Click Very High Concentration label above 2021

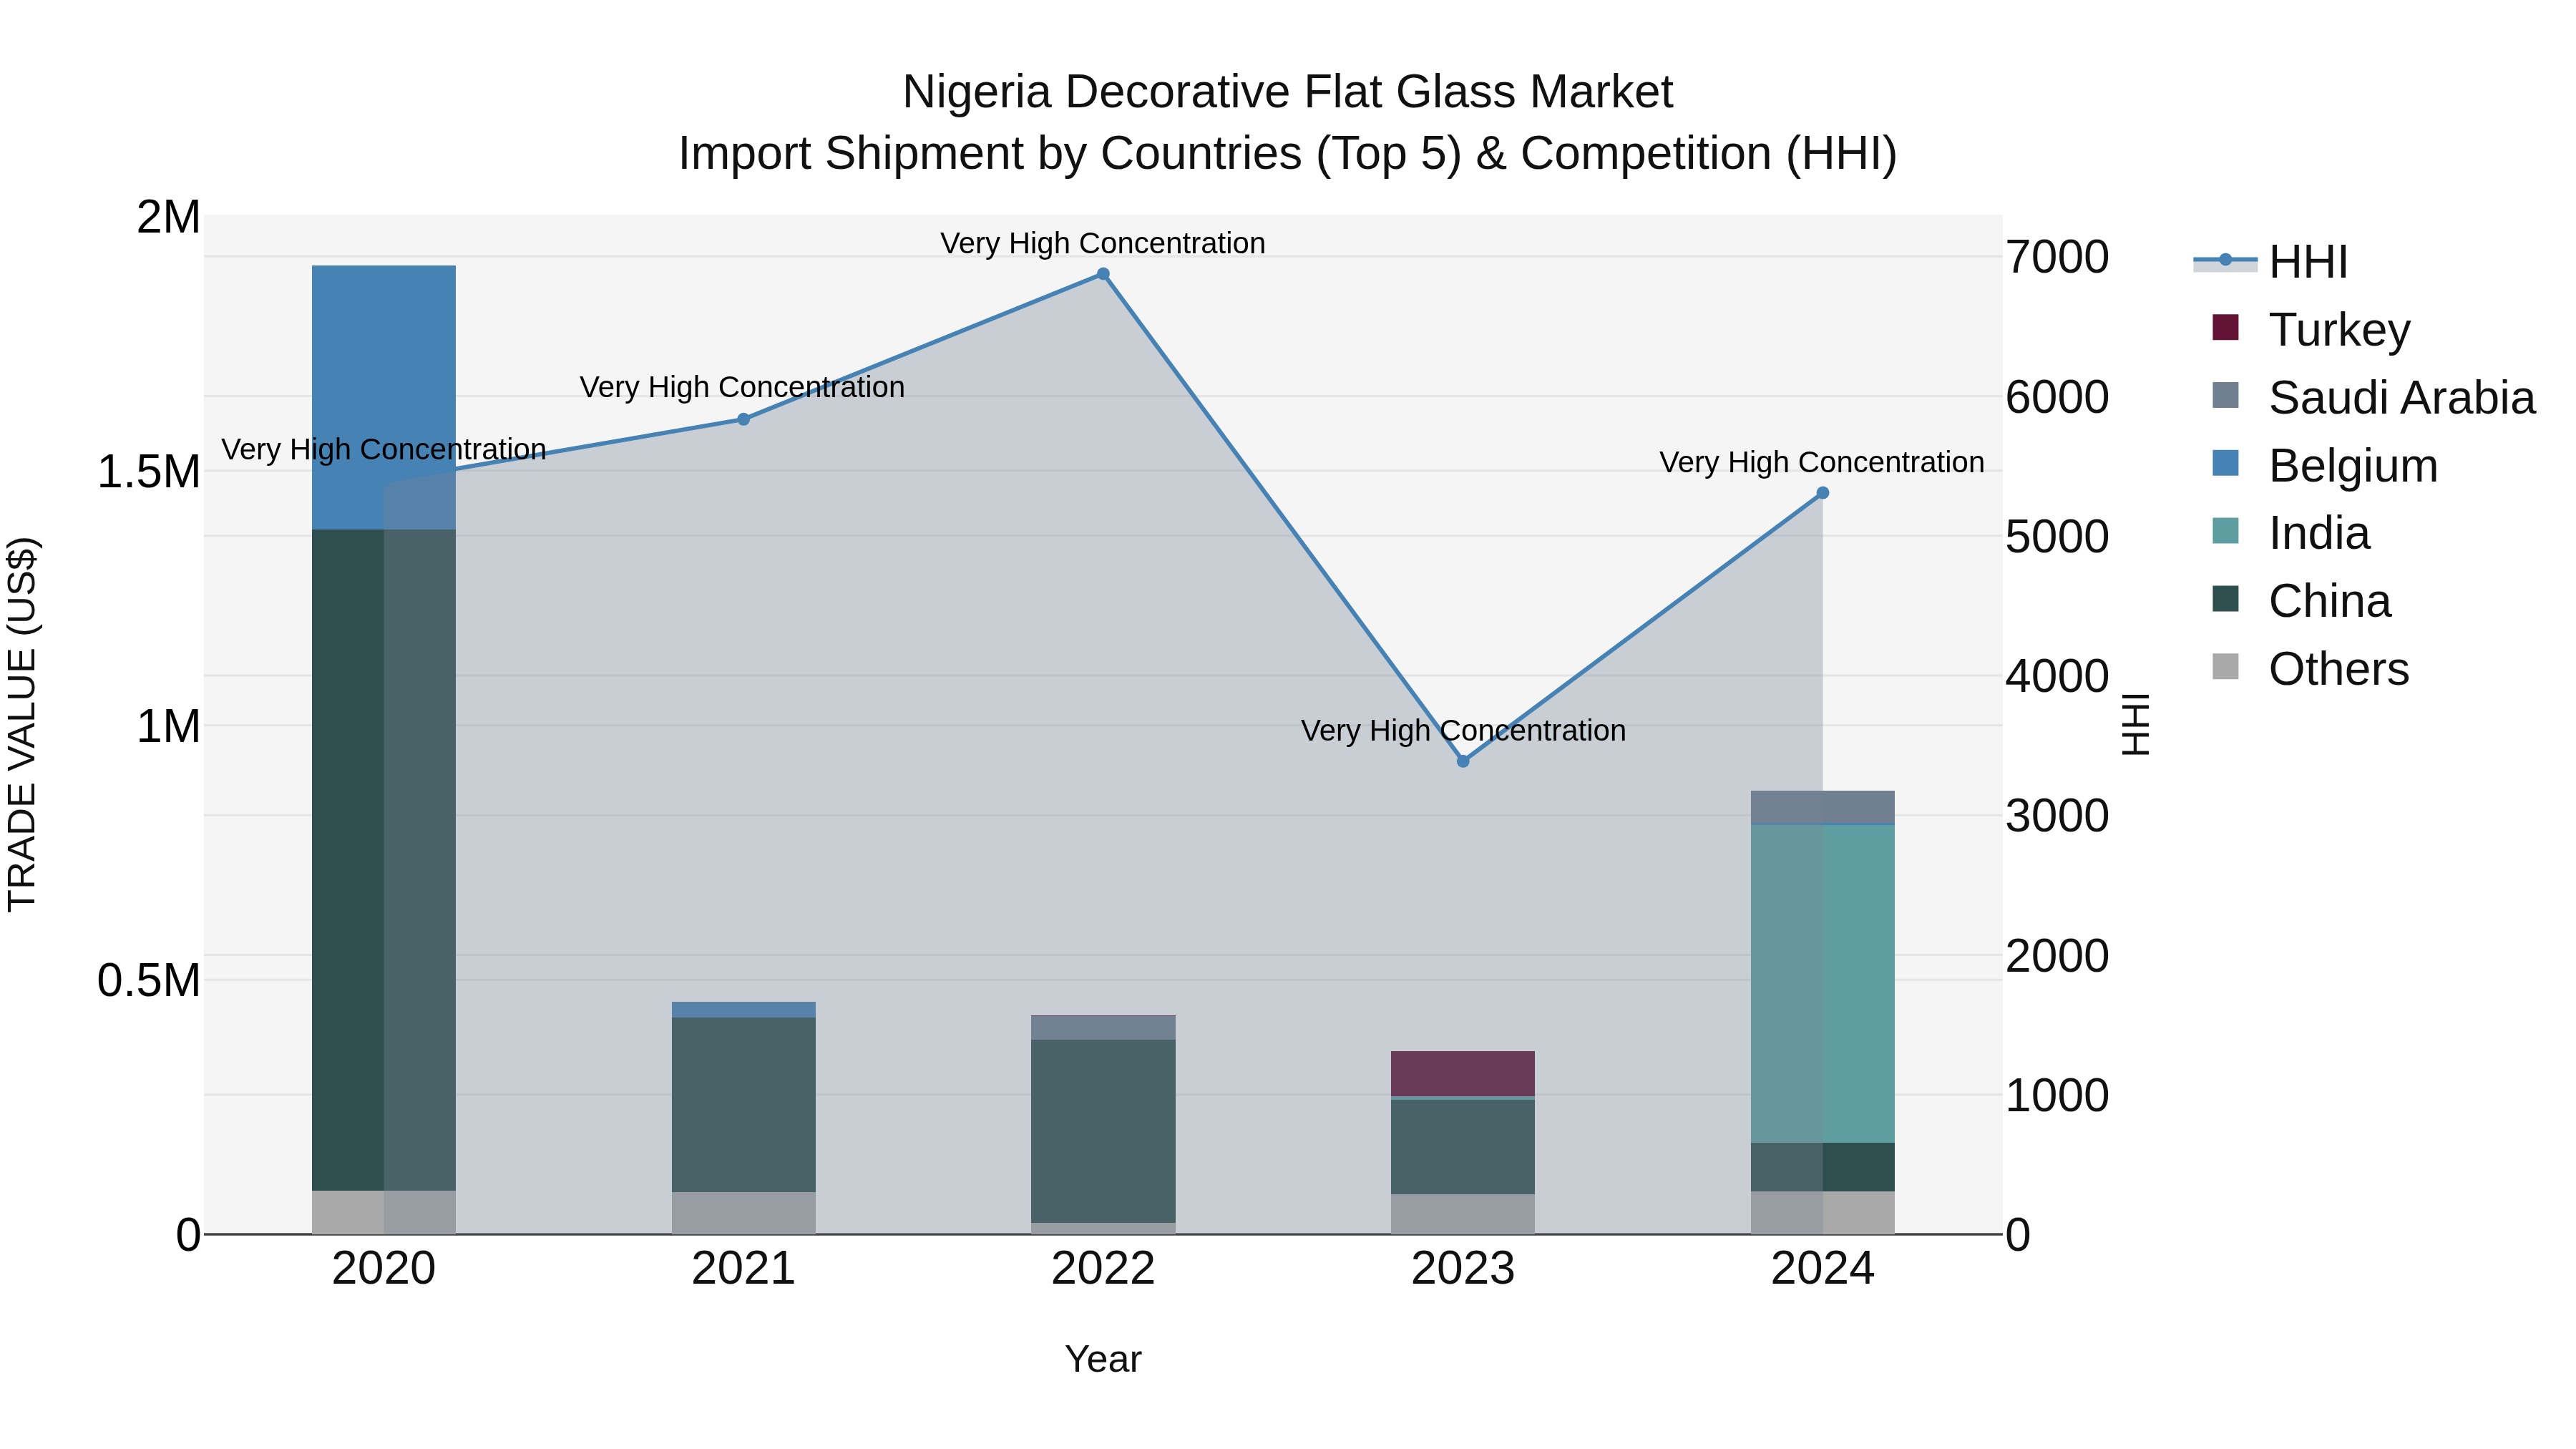(x=742, y=387)
